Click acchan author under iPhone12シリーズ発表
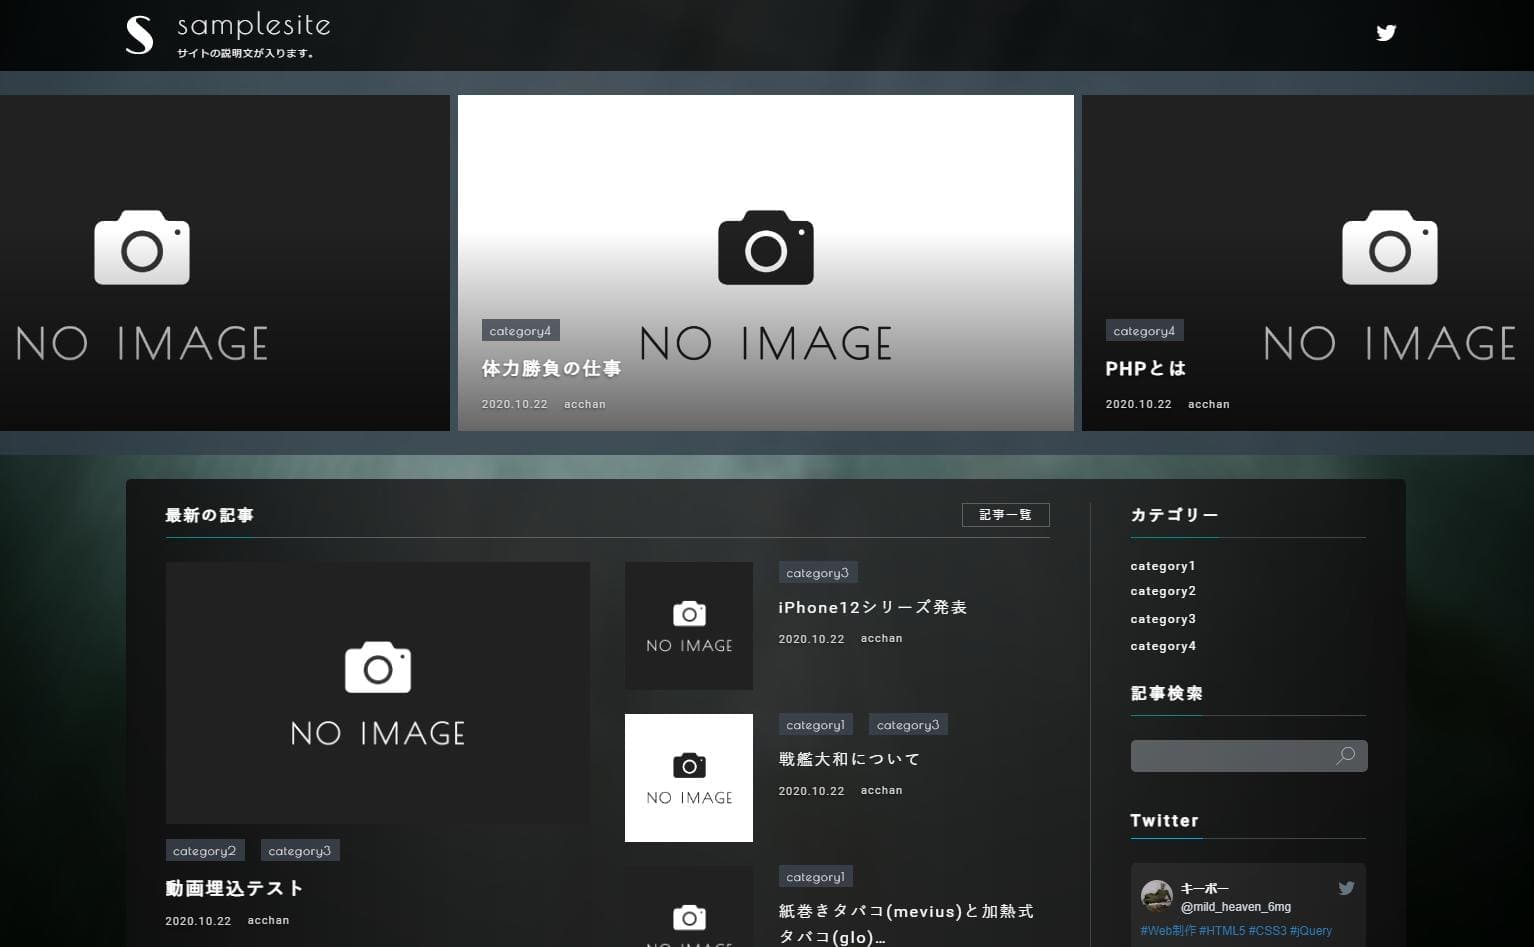The height and width of the screenshot is (947, 1534). pos(882,638)
